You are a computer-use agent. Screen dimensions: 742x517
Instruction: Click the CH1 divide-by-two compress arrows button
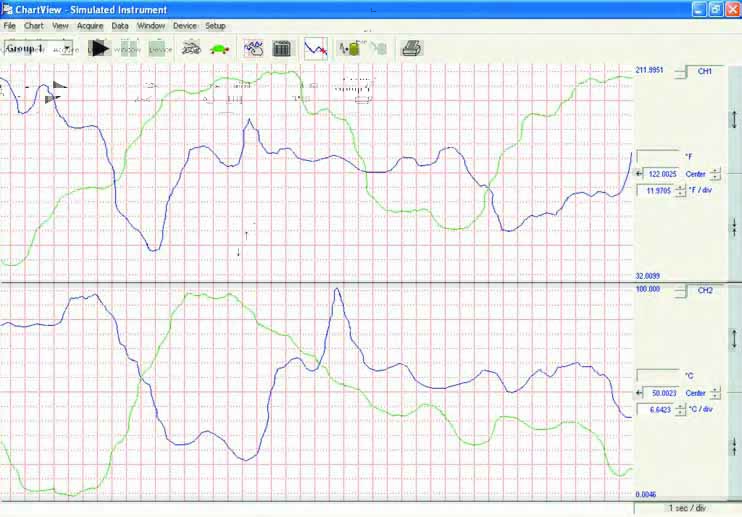coord(734,228)
